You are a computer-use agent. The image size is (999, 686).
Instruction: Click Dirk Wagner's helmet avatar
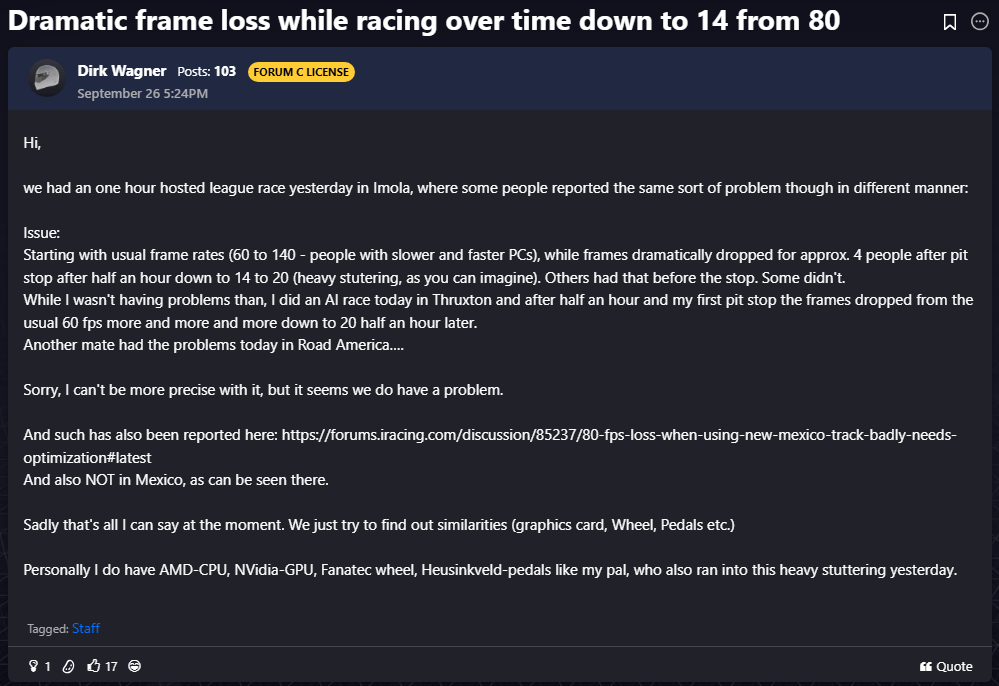pyautogui.click(x=46, y=79)
